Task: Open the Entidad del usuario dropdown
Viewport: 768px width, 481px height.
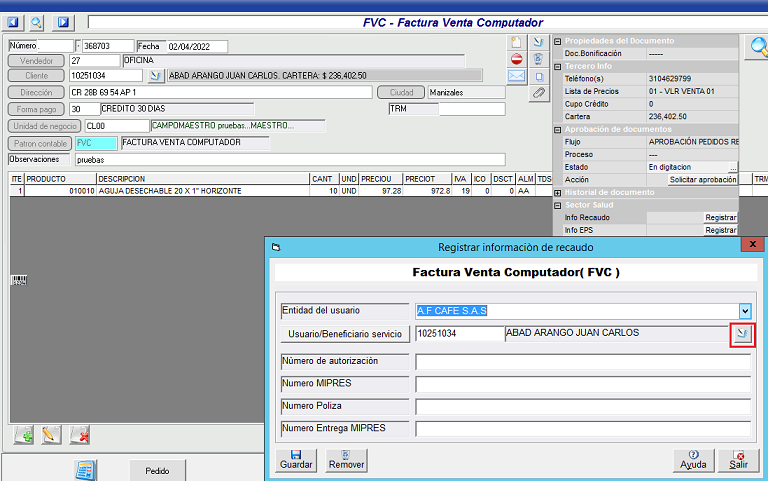Action: (x=744, y=311)
